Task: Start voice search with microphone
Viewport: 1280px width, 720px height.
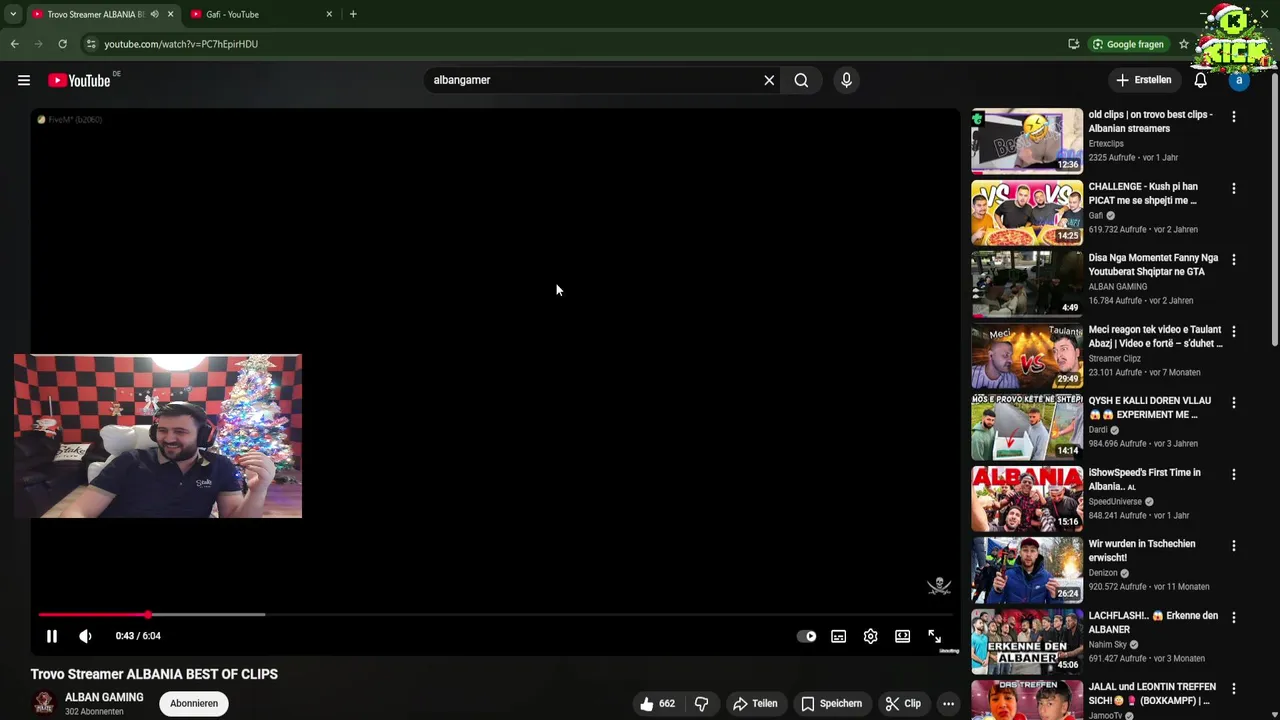Action: 846,80
